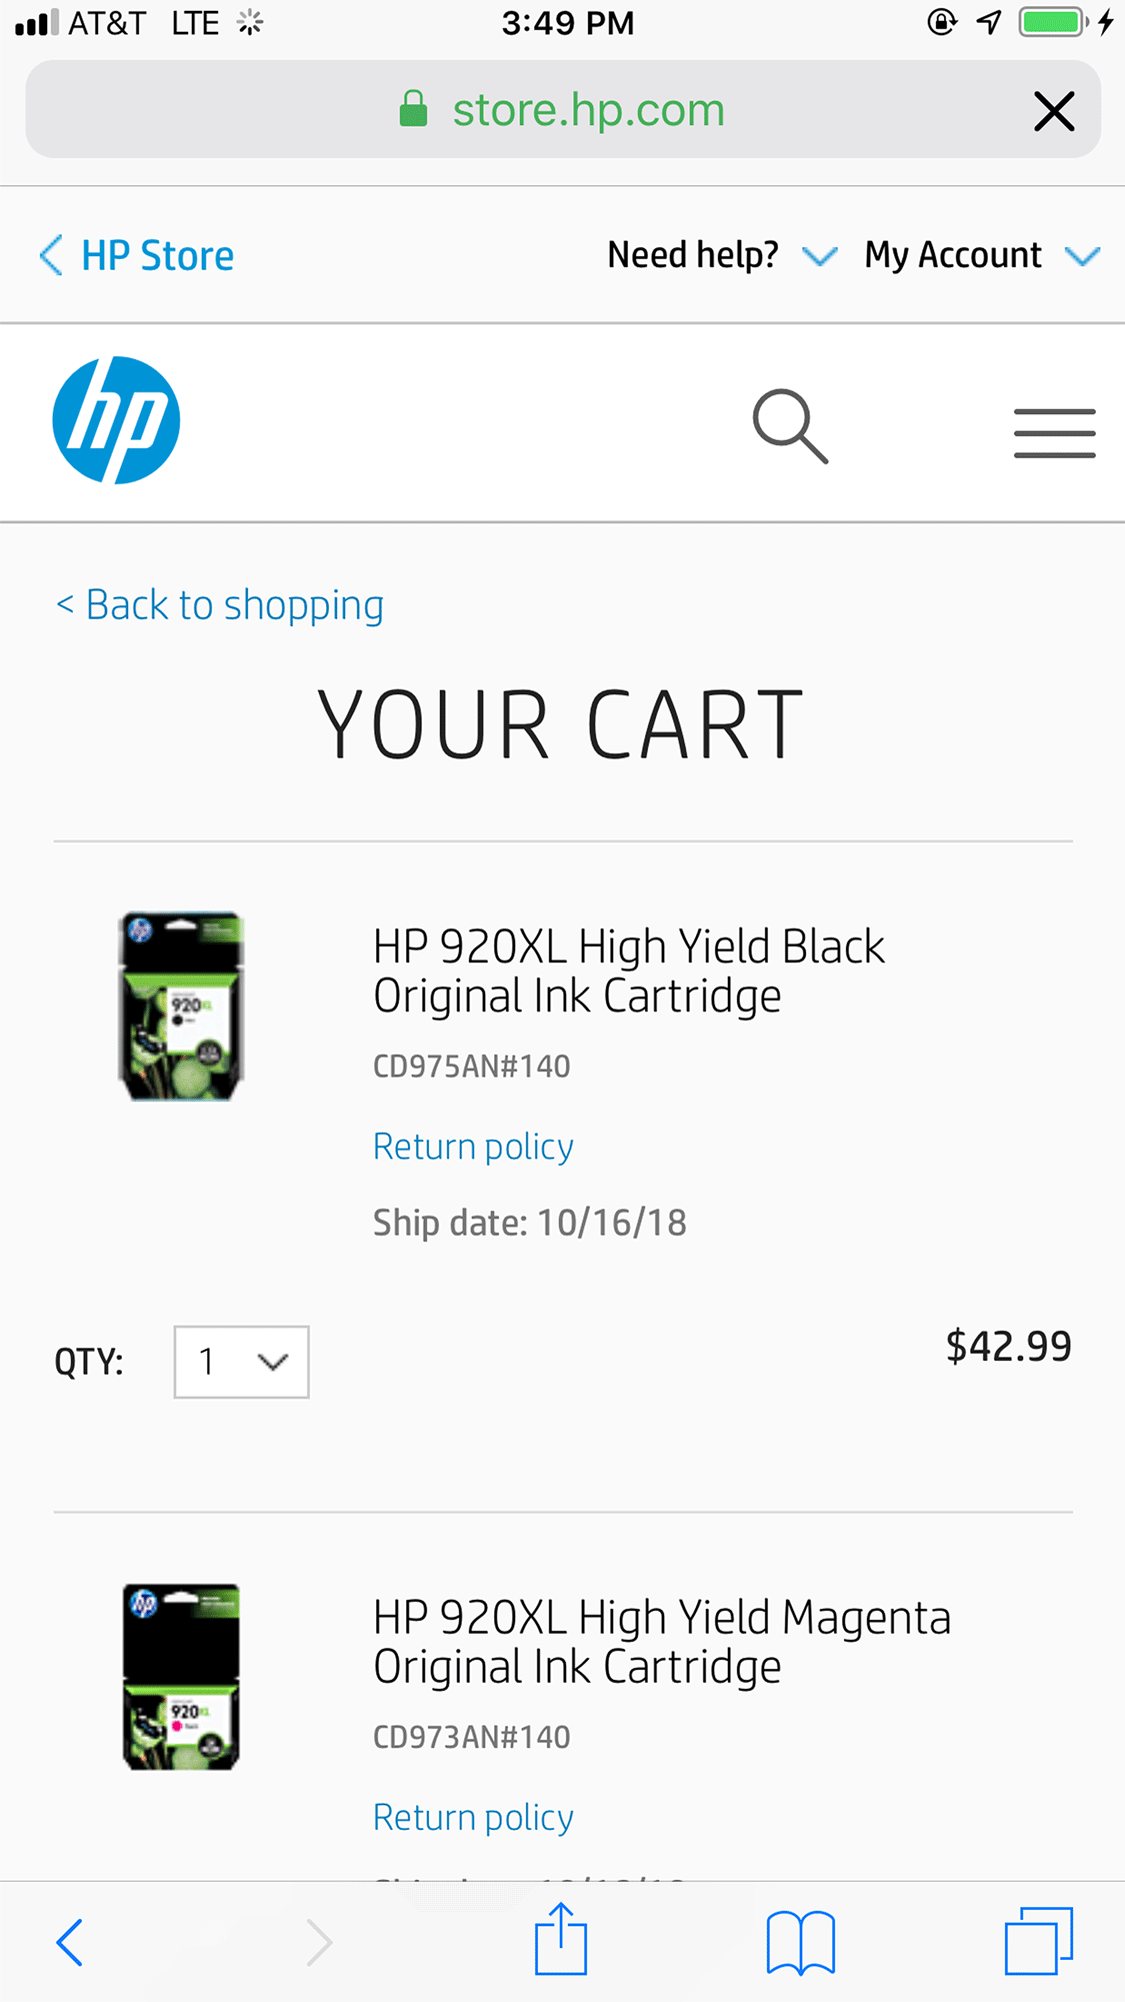This screenshot has width=1125, height=2002.
Task: Open Return policy for Magenta cartridge
Action: 473,1817
